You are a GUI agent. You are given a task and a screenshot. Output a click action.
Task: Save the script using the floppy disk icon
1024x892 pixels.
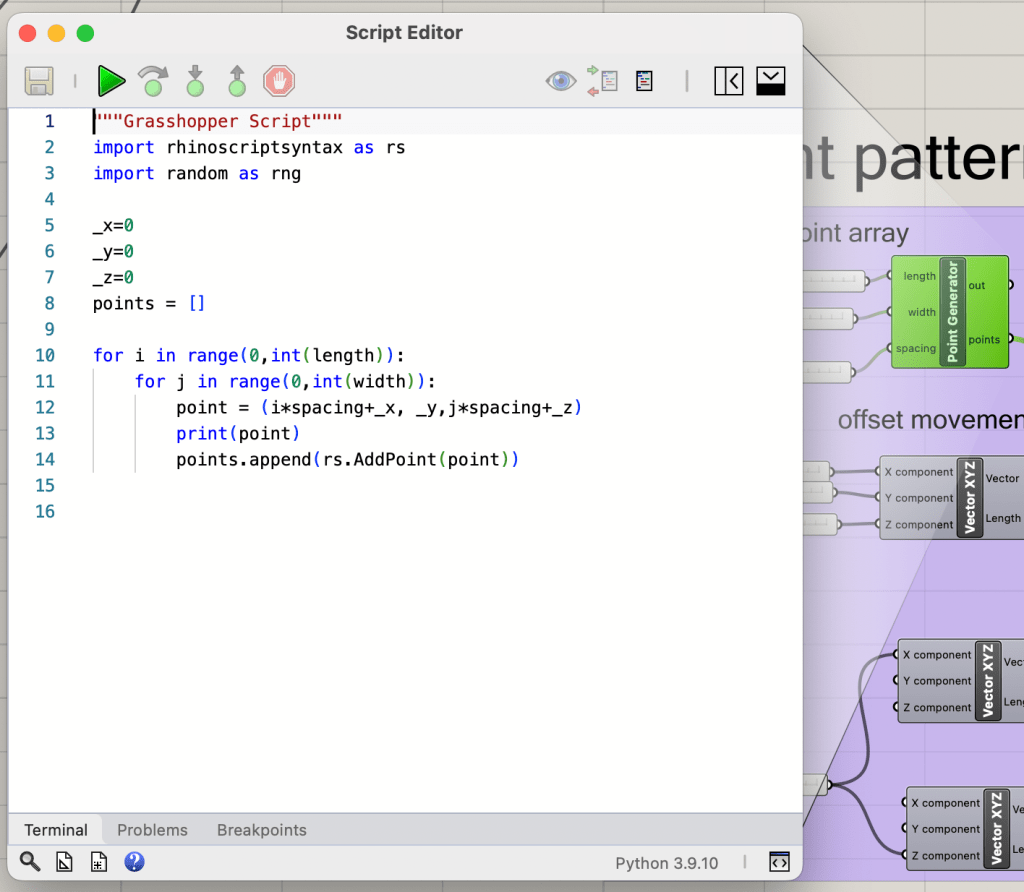[39, 81]
